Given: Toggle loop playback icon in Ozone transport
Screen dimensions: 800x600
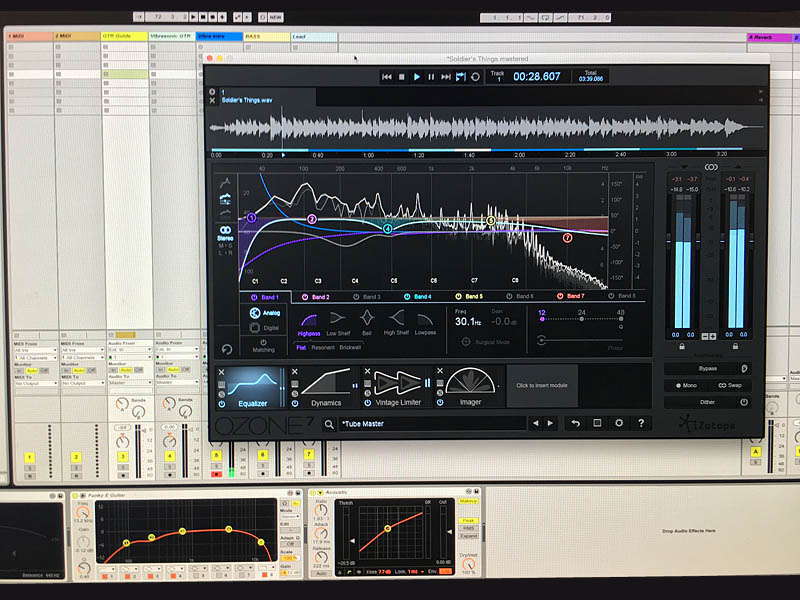Looking at the screenshot, I should [461, 77].
